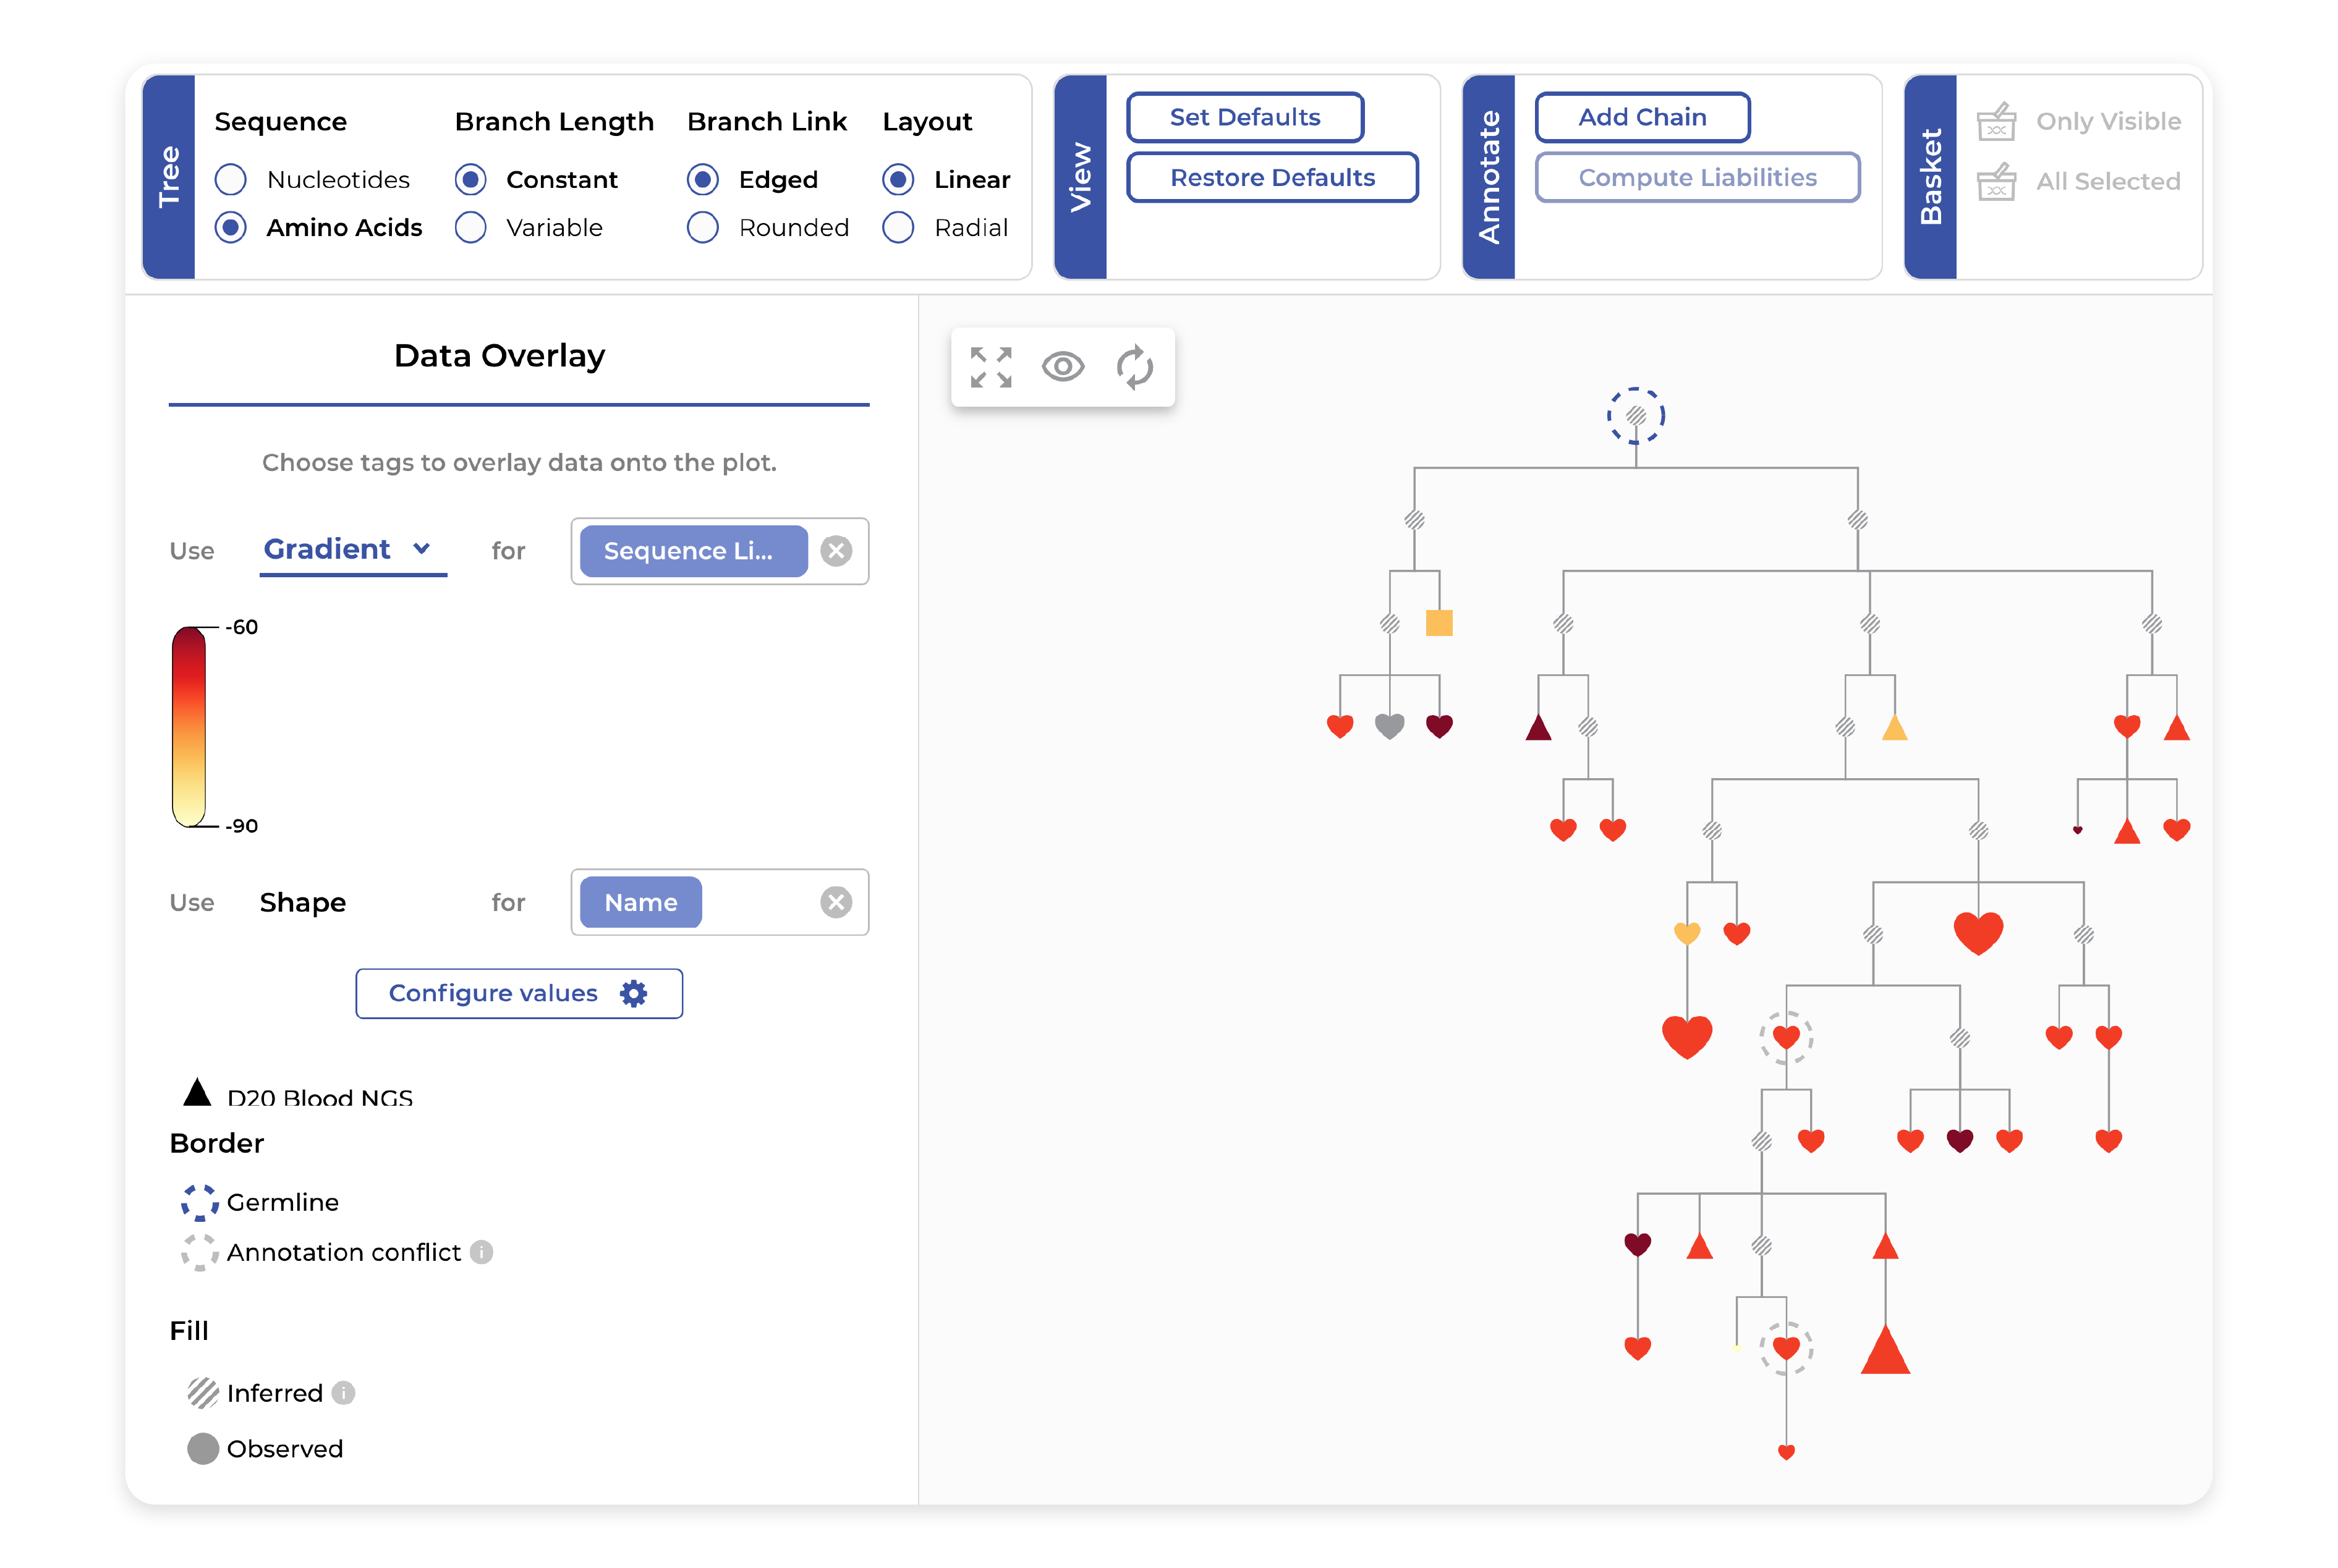Click the Data Overlay heading
This screenshot has height=1568, width=2338.
499,355
